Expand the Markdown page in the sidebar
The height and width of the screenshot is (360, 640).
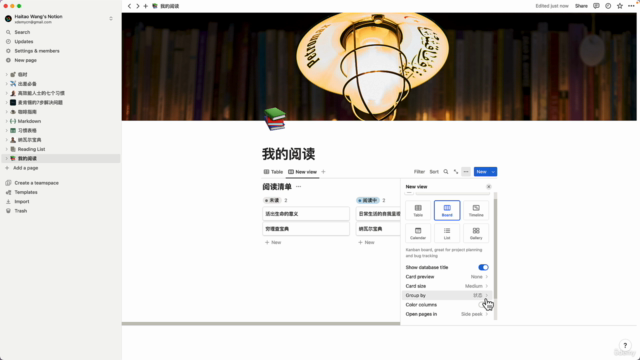click(x=7, y=121)
